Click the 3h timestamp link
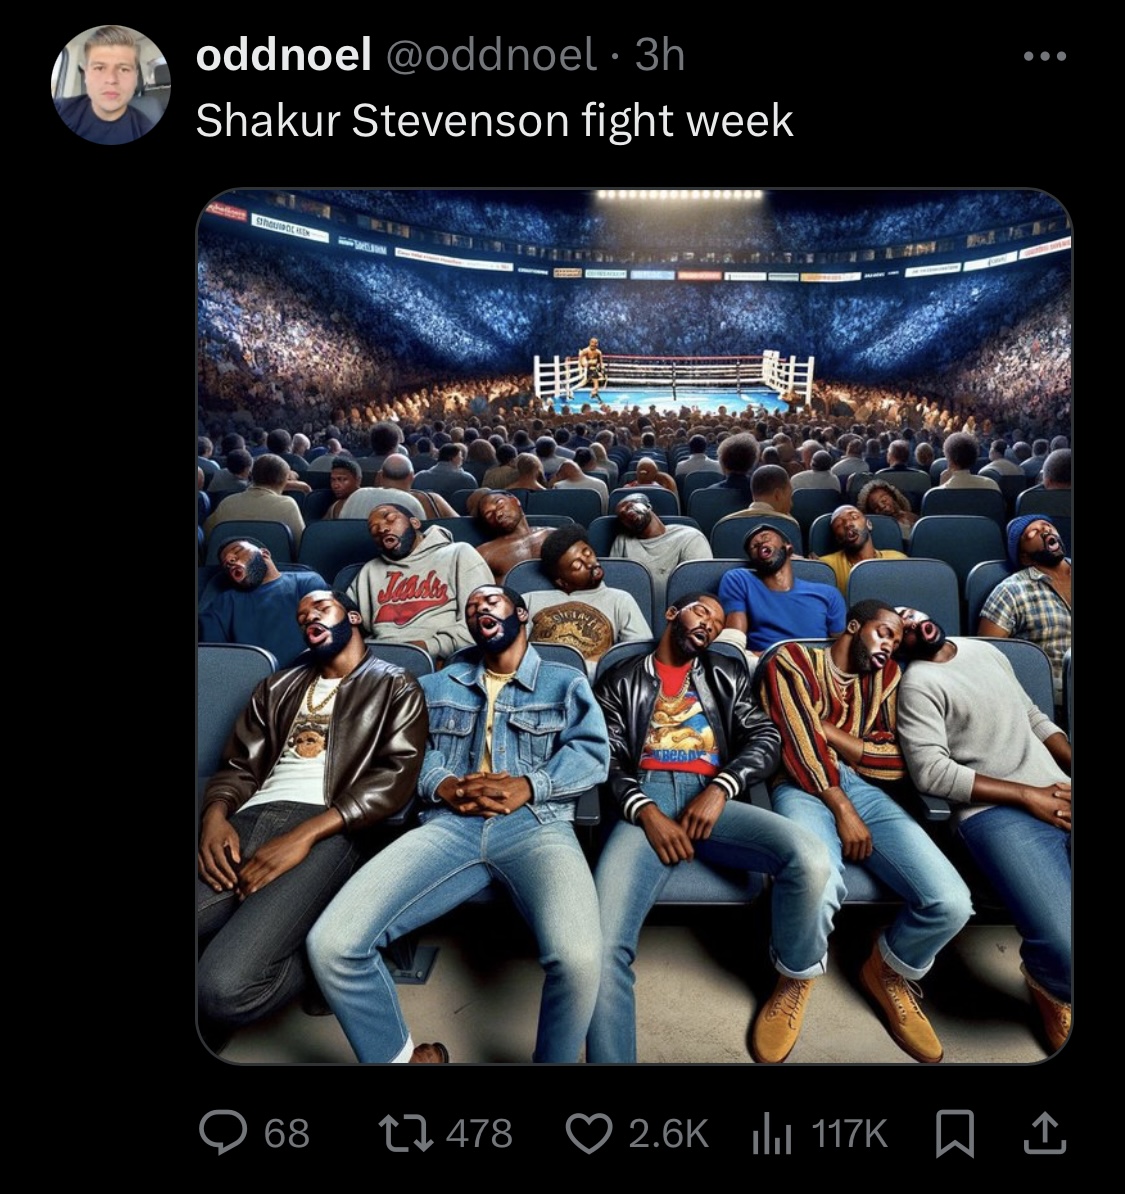 pos(660,55)
